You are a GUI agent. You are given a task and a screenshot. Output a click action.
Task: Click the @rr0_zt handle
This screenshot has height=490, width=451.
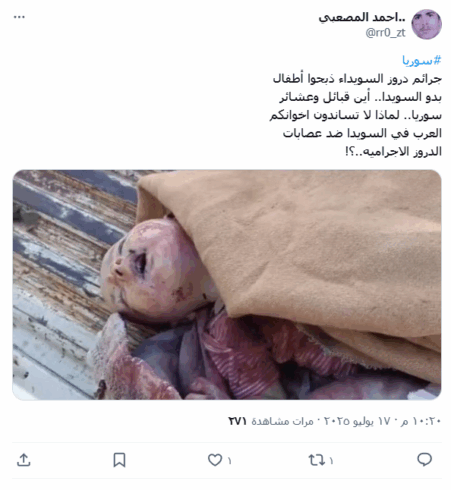point(385,33)
